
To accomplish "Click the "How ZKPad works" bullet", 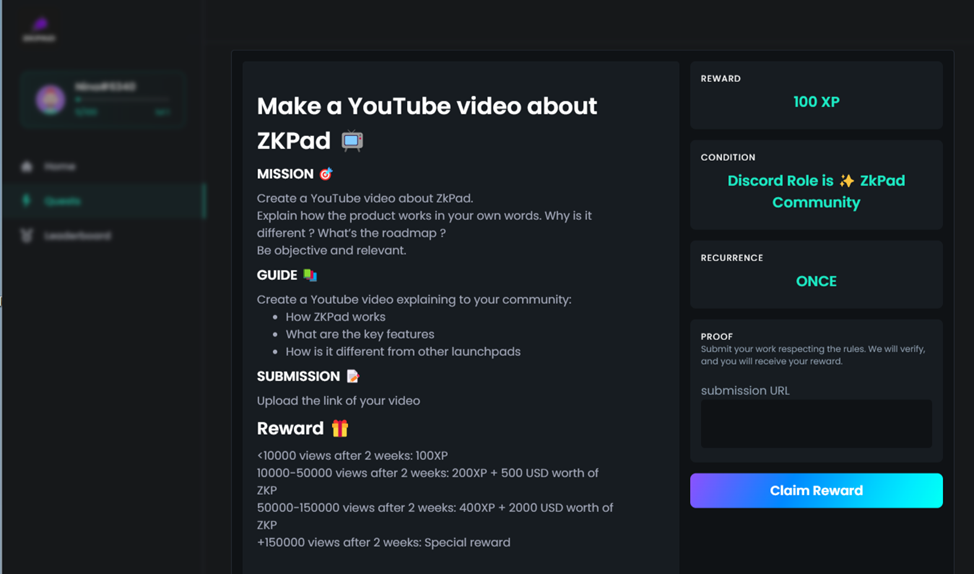I will pos(335,317).
